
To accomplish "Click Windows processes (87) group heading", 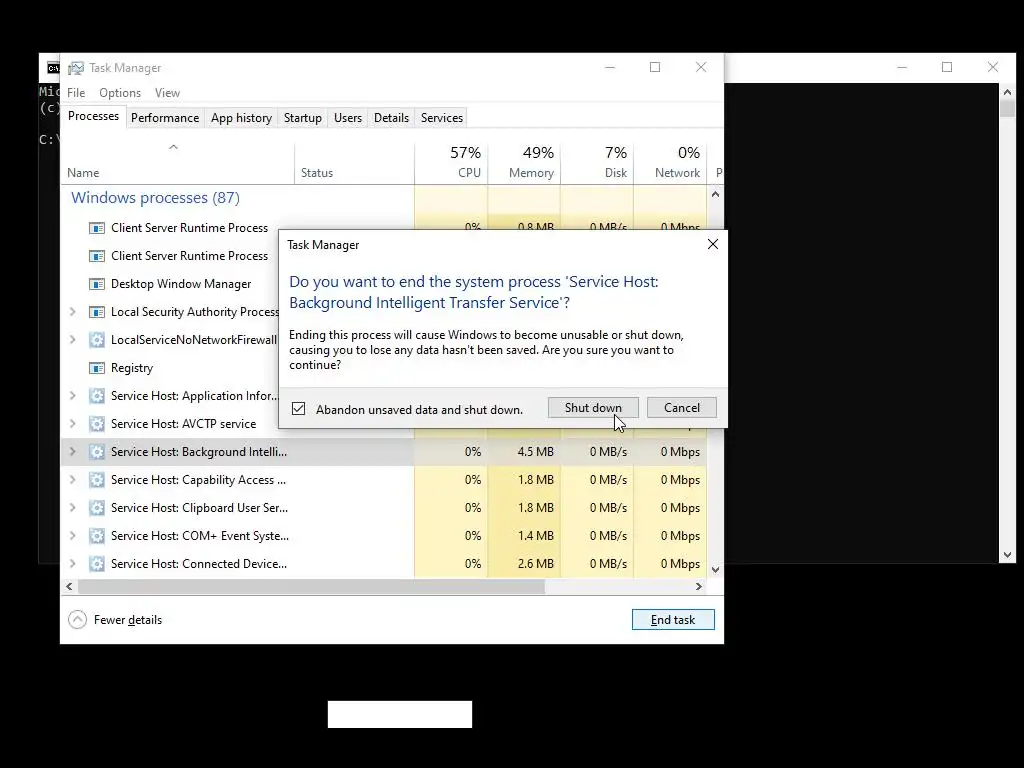I will 155,198.
